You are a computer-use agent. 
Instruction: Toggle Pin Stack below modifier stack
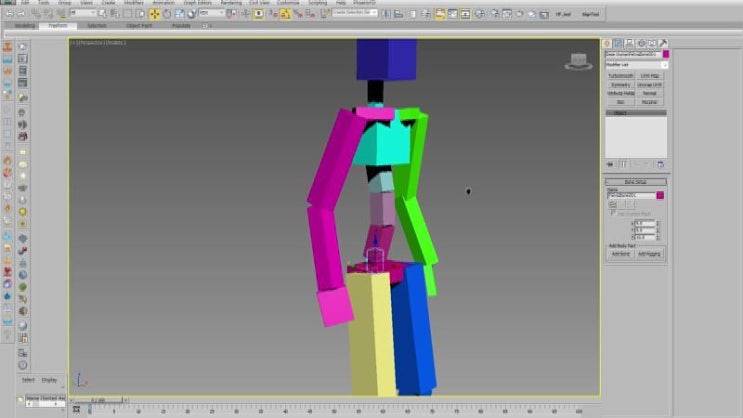(611, 164)
